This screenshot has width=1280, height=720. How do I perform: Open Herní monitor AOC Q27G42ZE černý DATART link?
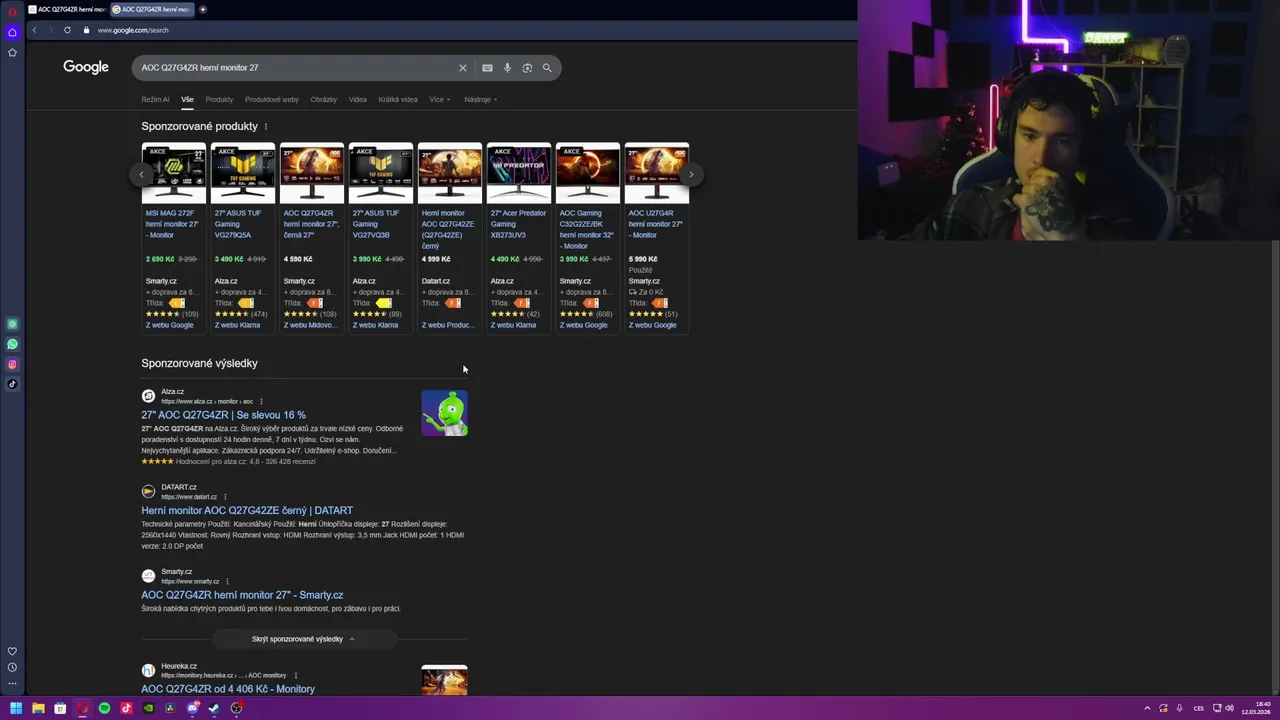(x=247, y=510)
